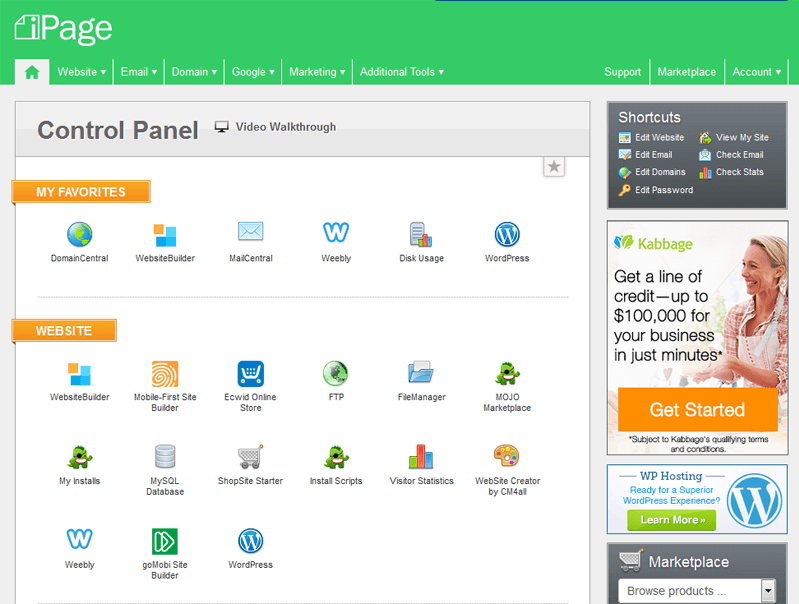Launch WebsiteBuilder from My Favorites

165,242
